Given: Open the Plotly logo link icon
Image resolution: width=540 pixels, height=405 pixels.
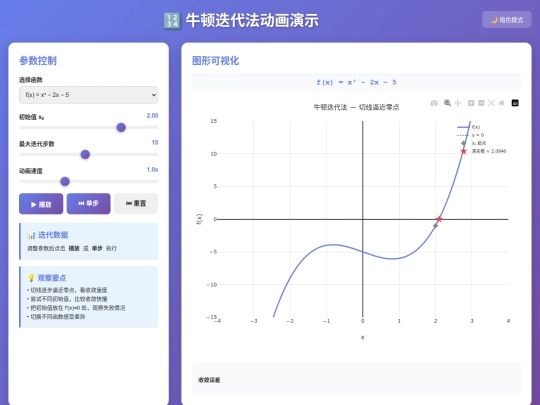Looking at the screenshot, I should click(515, 103).
